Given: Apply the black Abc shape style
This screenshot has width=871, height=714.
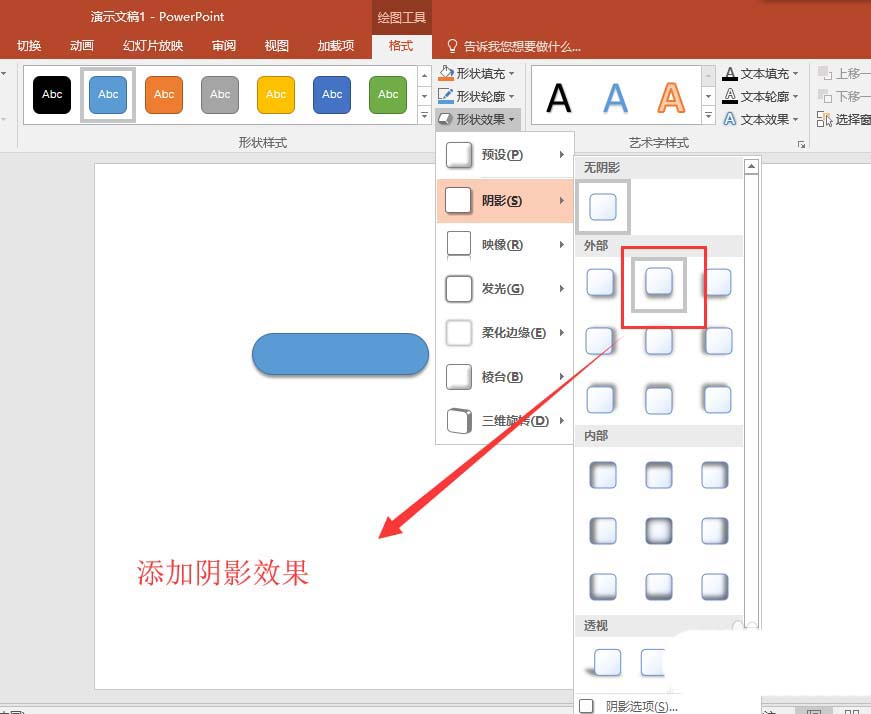Looking at the screenshot, I should coord(52,95).
